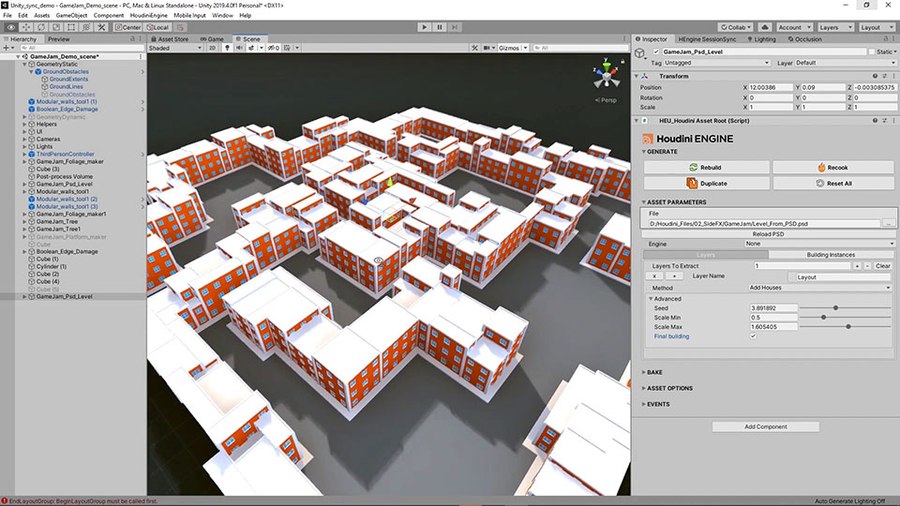The image size is (900, 506).
Task: Toggle the scene grid icon
Action: click(287, 48)
